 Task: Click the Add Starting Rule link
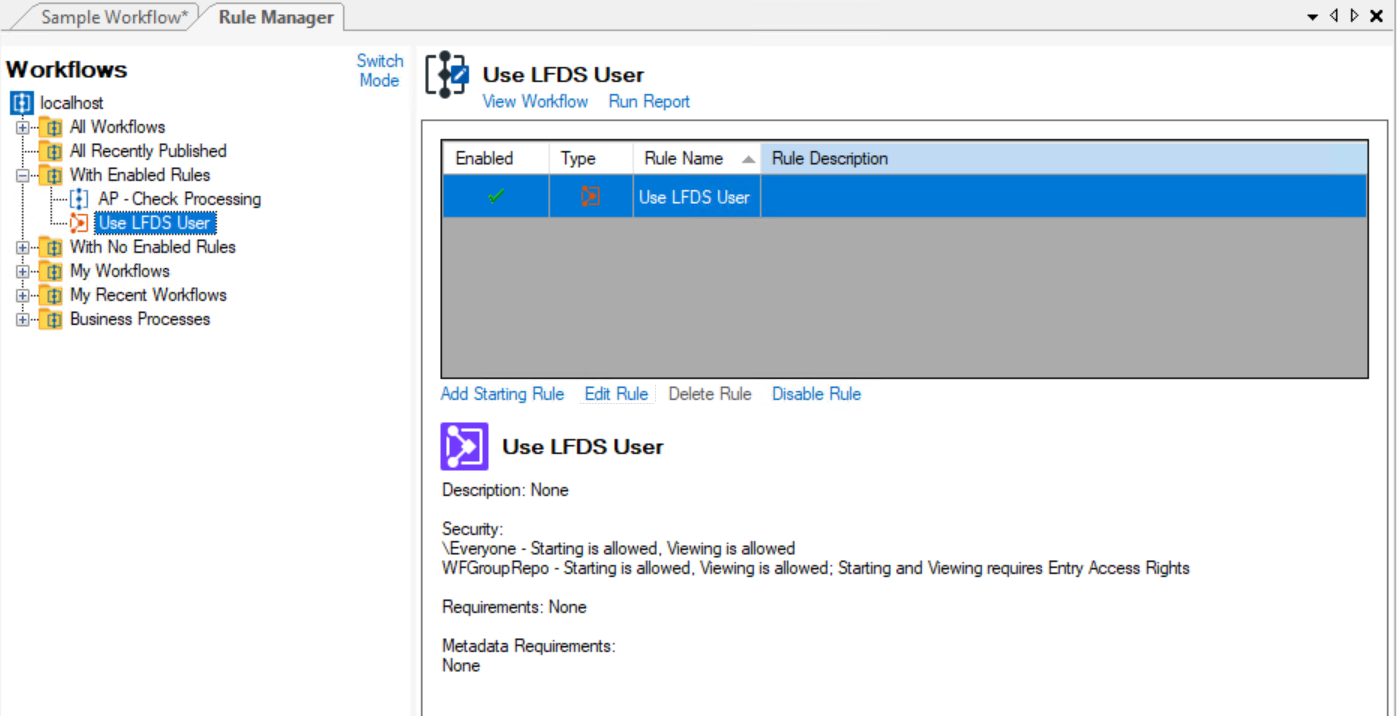click(x=502, y=394)
